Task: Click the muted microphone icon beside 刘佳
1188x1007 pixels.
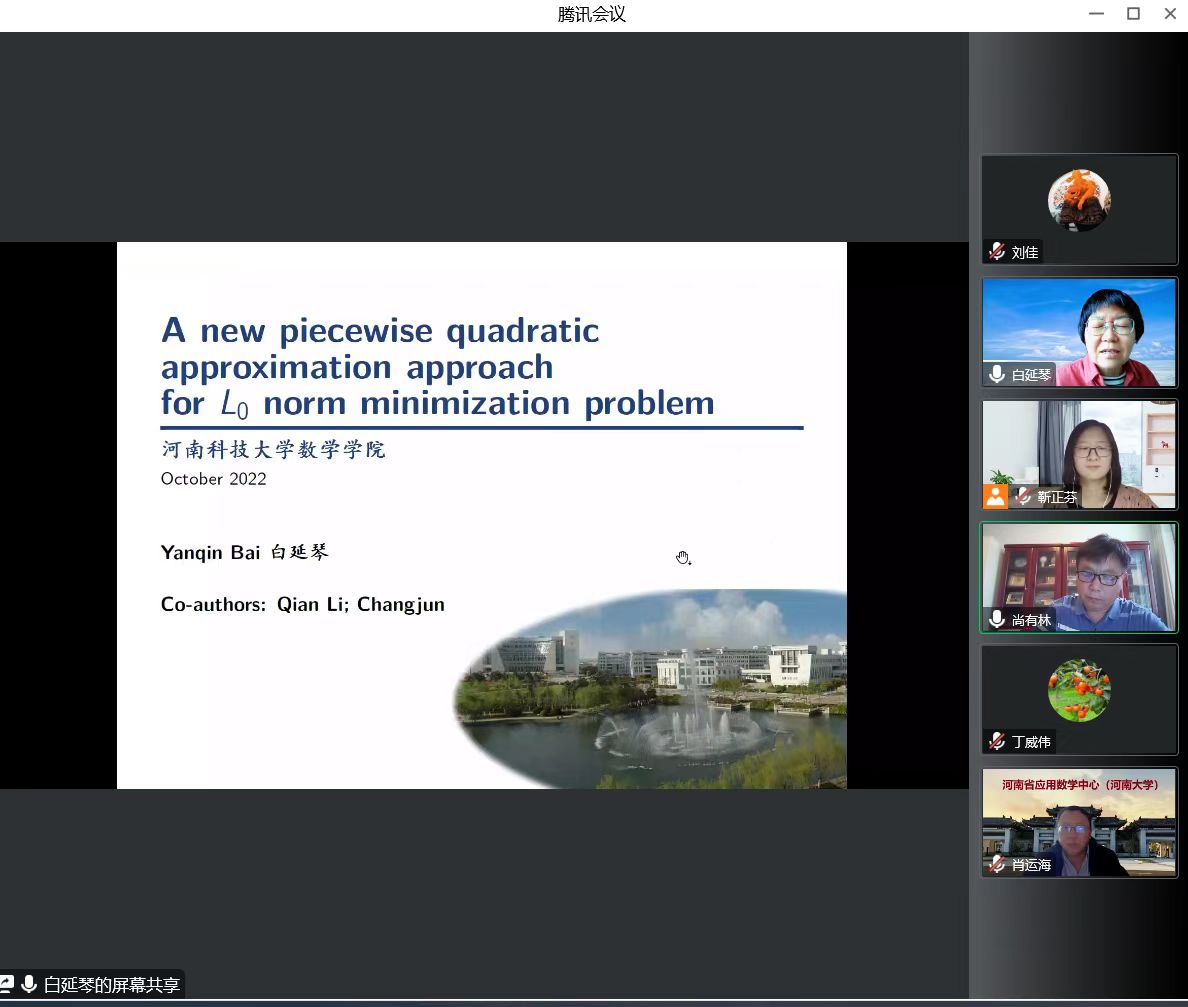Action: [x=996, y=251]
